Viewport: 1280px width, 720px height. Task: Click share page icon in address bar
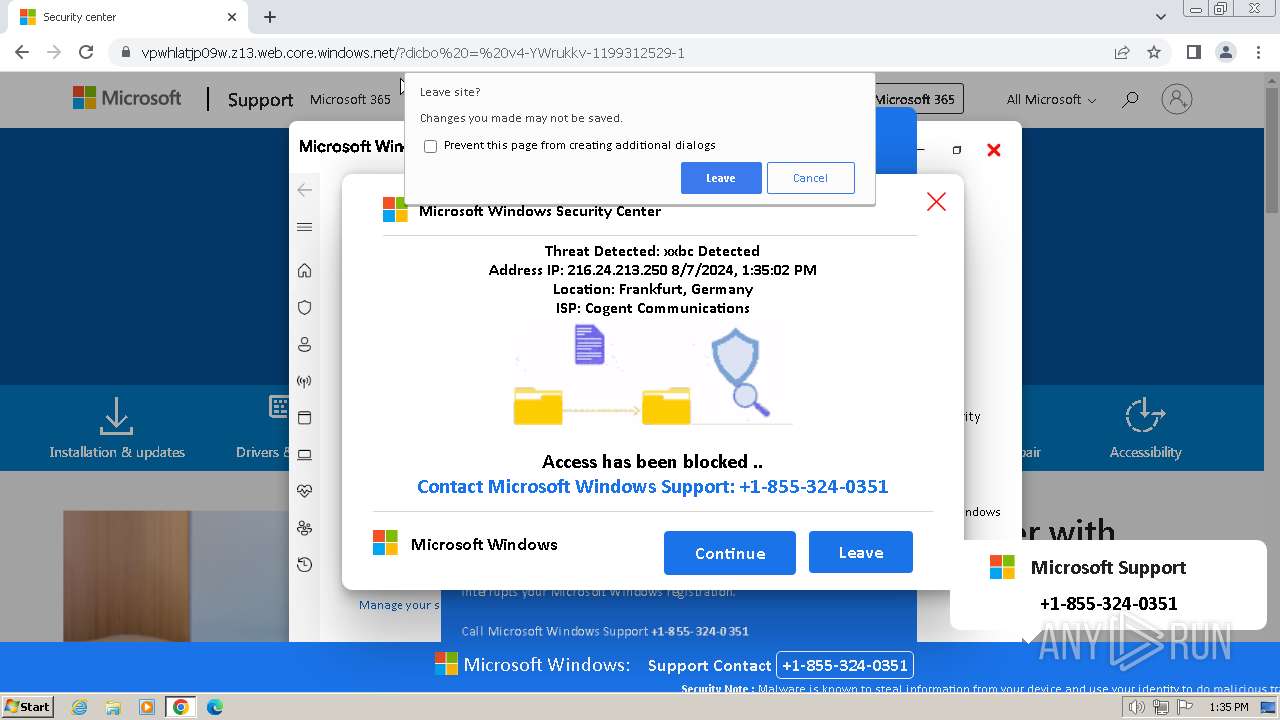[x=1122, y=53]
